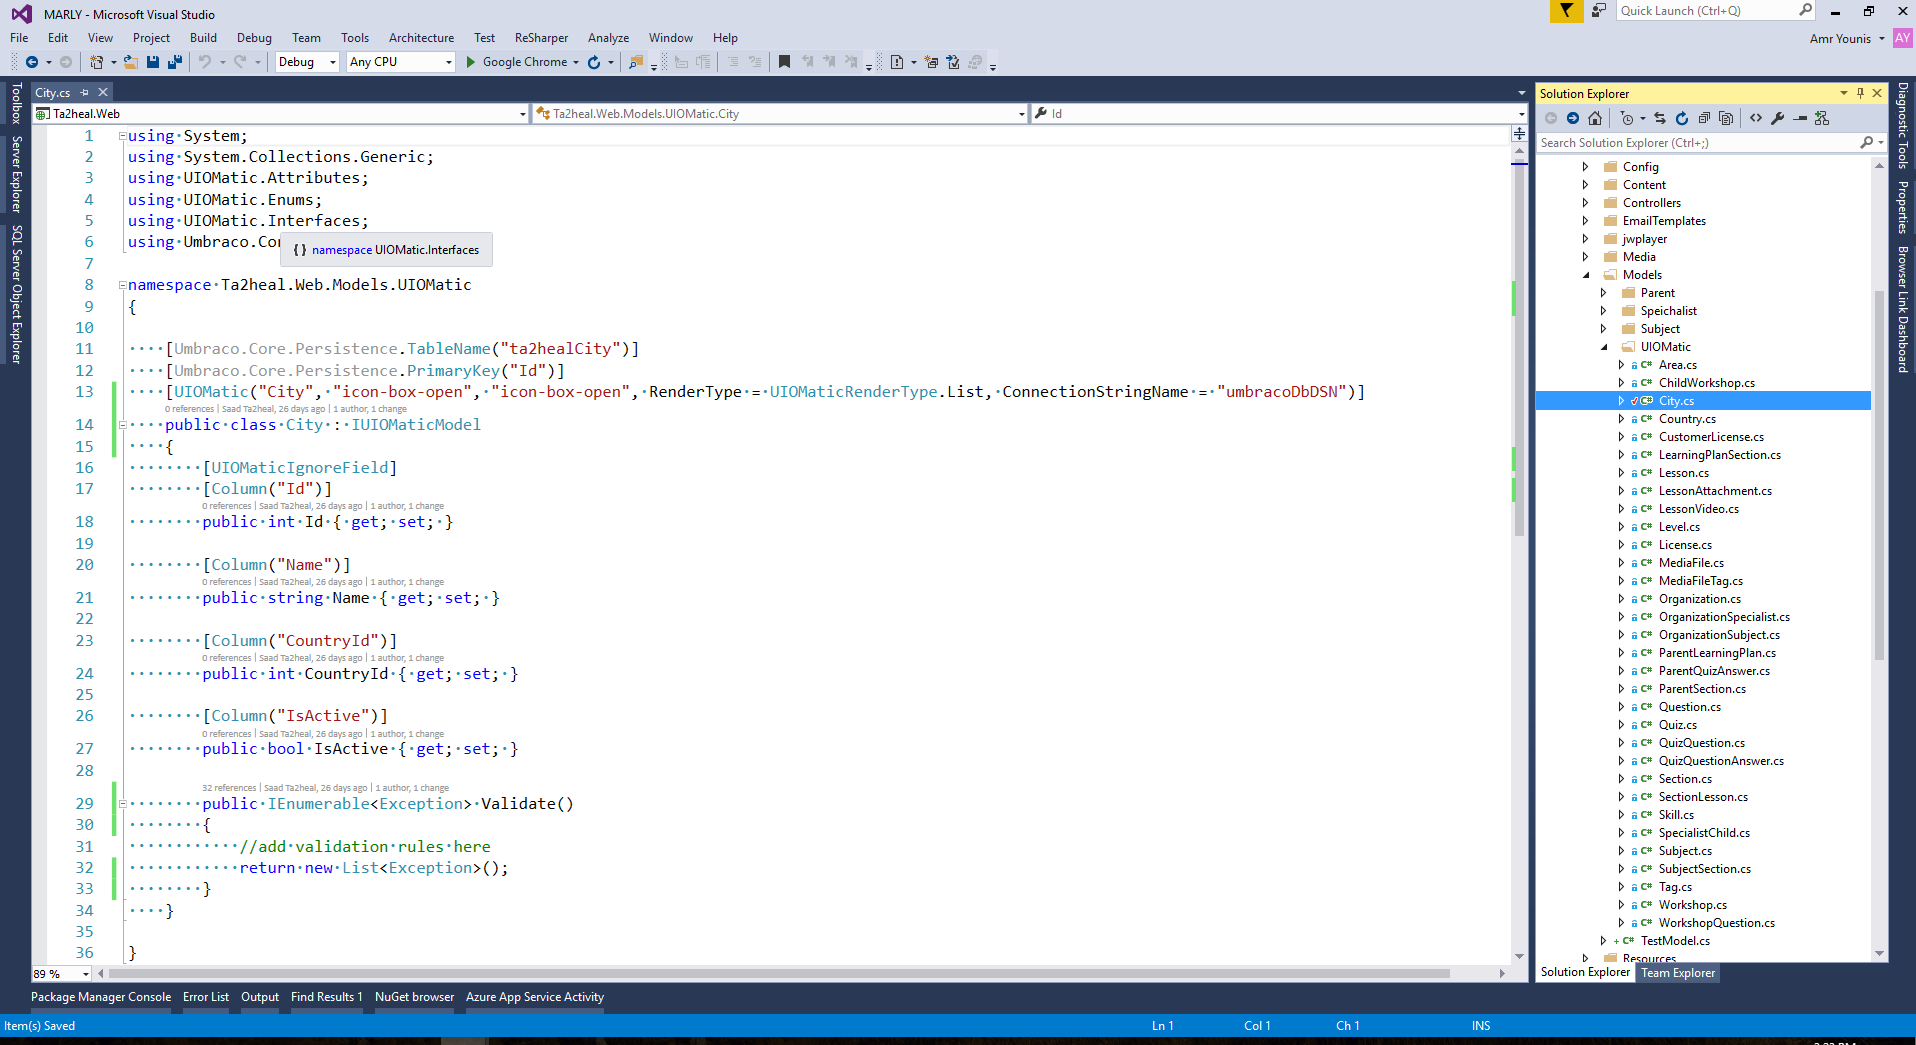Collapse the using directives region
The image size is (1916, 1045).
tap(123, 136)
